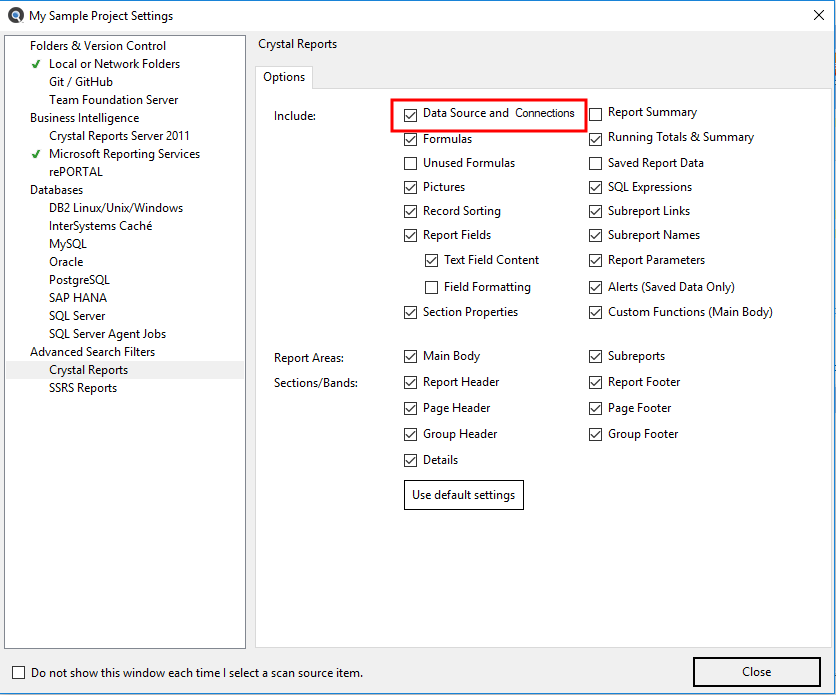Screen dimensions: 836x695
Task: Enable Unused Formulas checkbox
Action: [x=410, y=163]
